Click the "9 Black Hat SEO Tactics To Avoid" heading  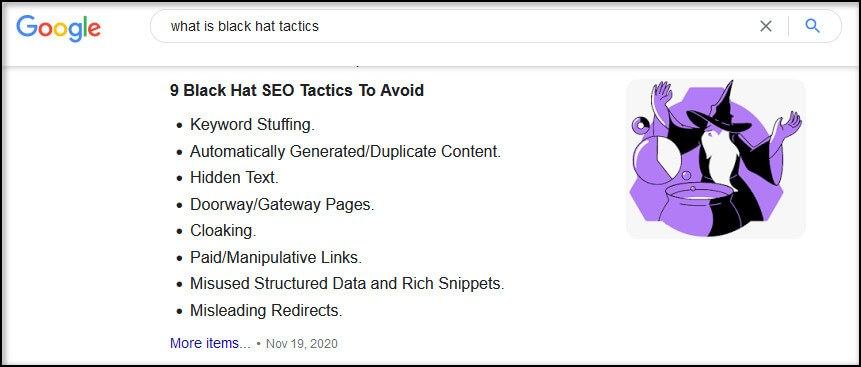click(x=297, y=90)
